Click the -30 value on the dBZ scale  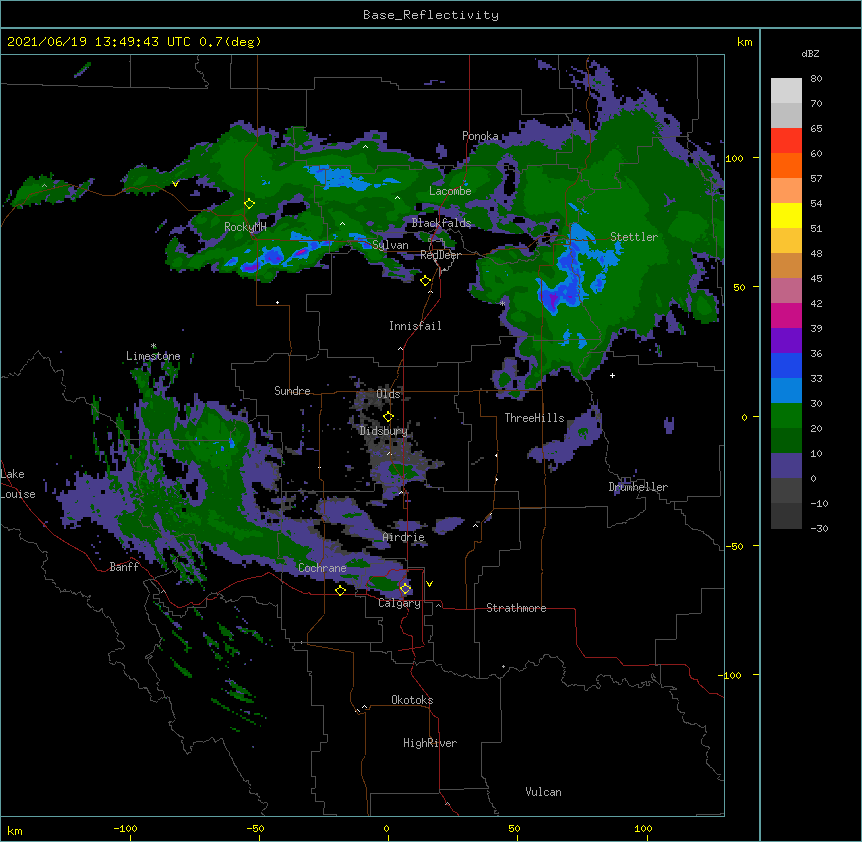click(819, 529)
